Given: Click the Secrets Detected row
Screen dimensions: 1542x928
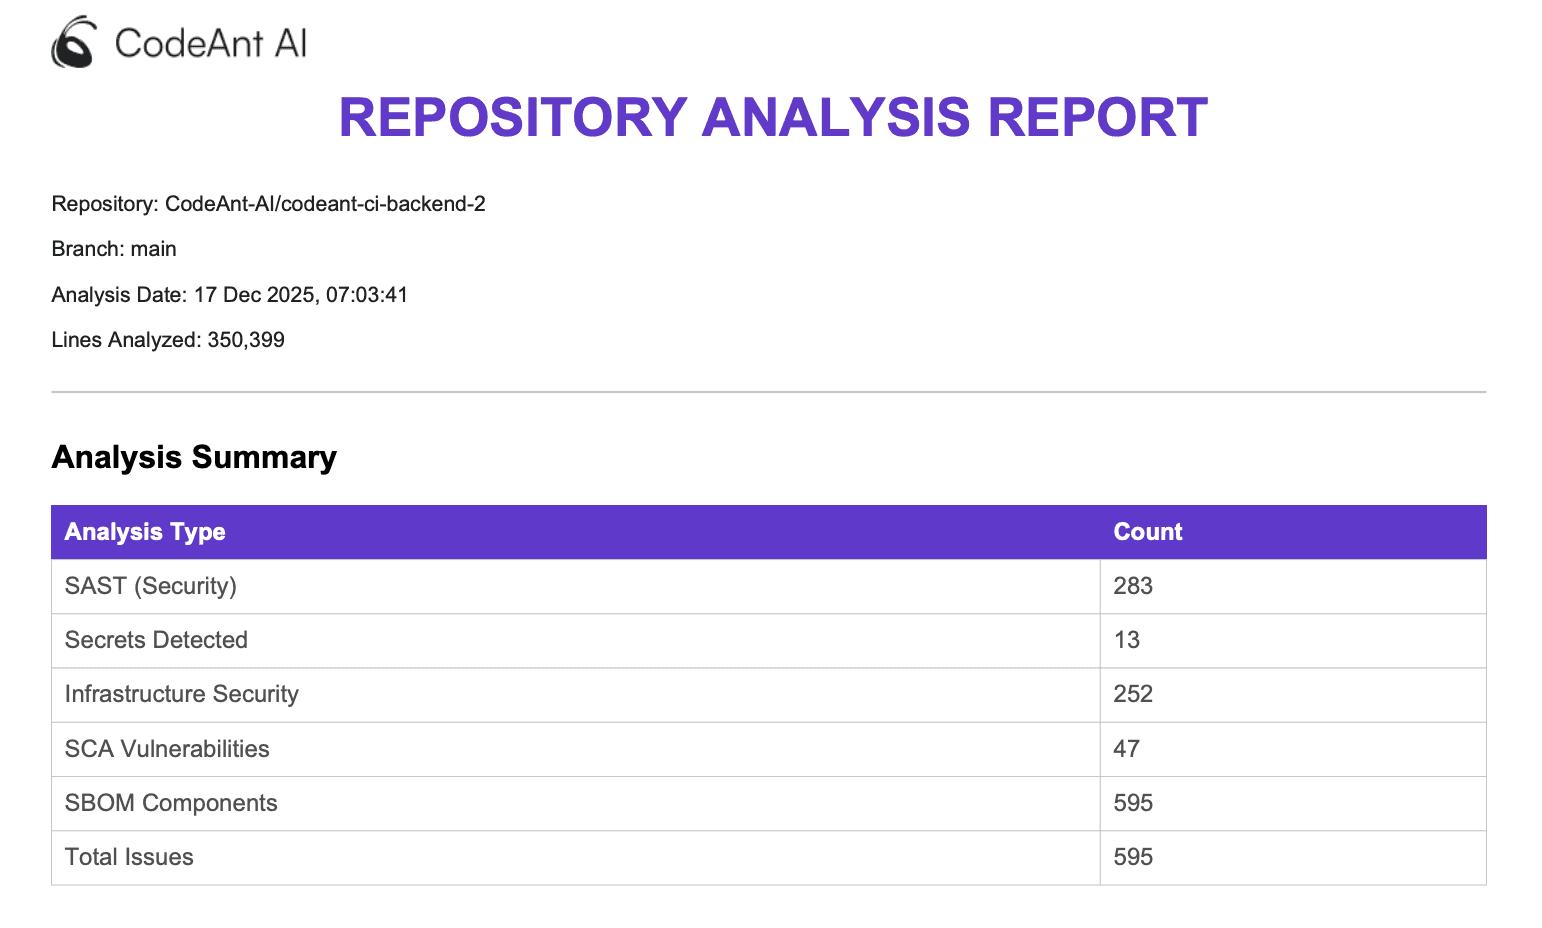Looking at the screenshot, I should (x=156, y=640).
